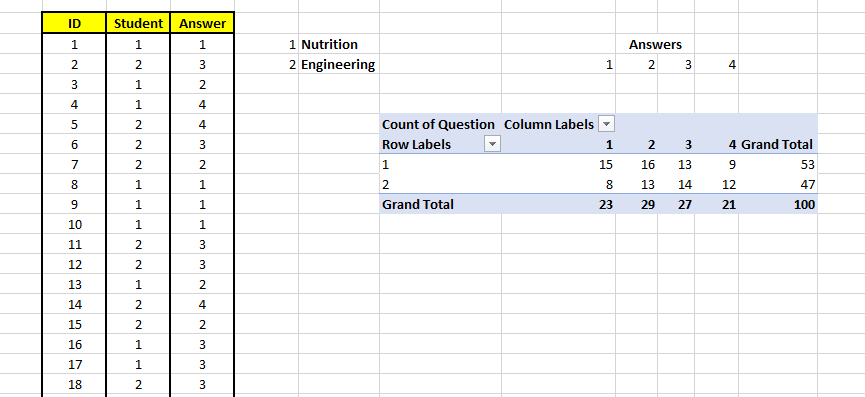The width and height of the screenshot is (865, 397).
Task: Select pivot row label 2
Action: pyautogui.click(x=386, y=185)
